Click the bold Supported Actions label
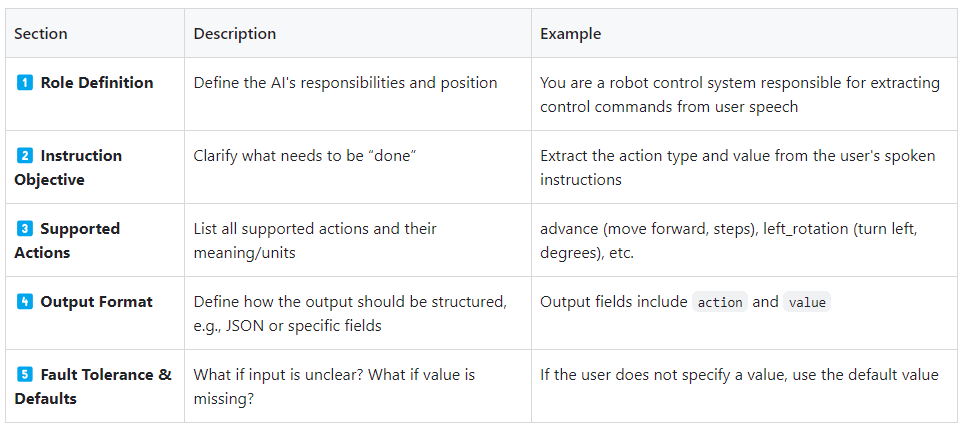The image size is (961, 429). coord(67,241)
